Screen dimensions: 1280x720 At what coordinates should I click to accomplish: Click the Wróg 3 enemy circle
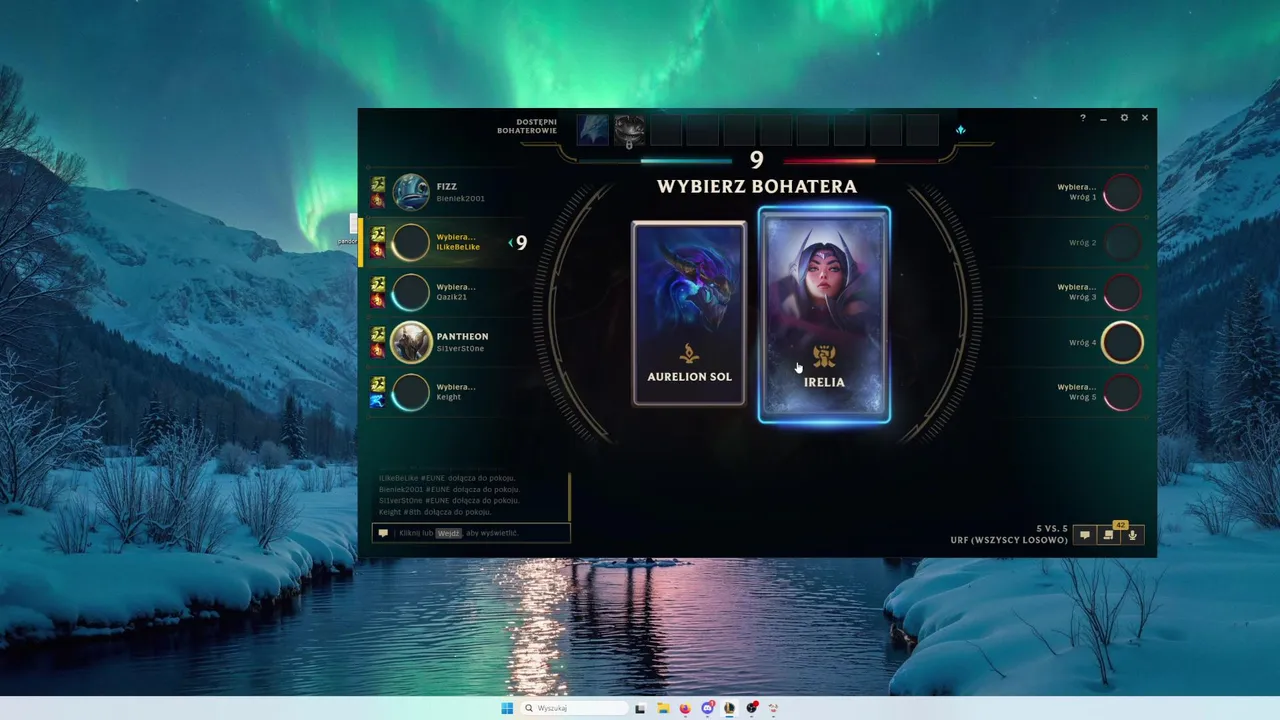tap(1122, 292)
